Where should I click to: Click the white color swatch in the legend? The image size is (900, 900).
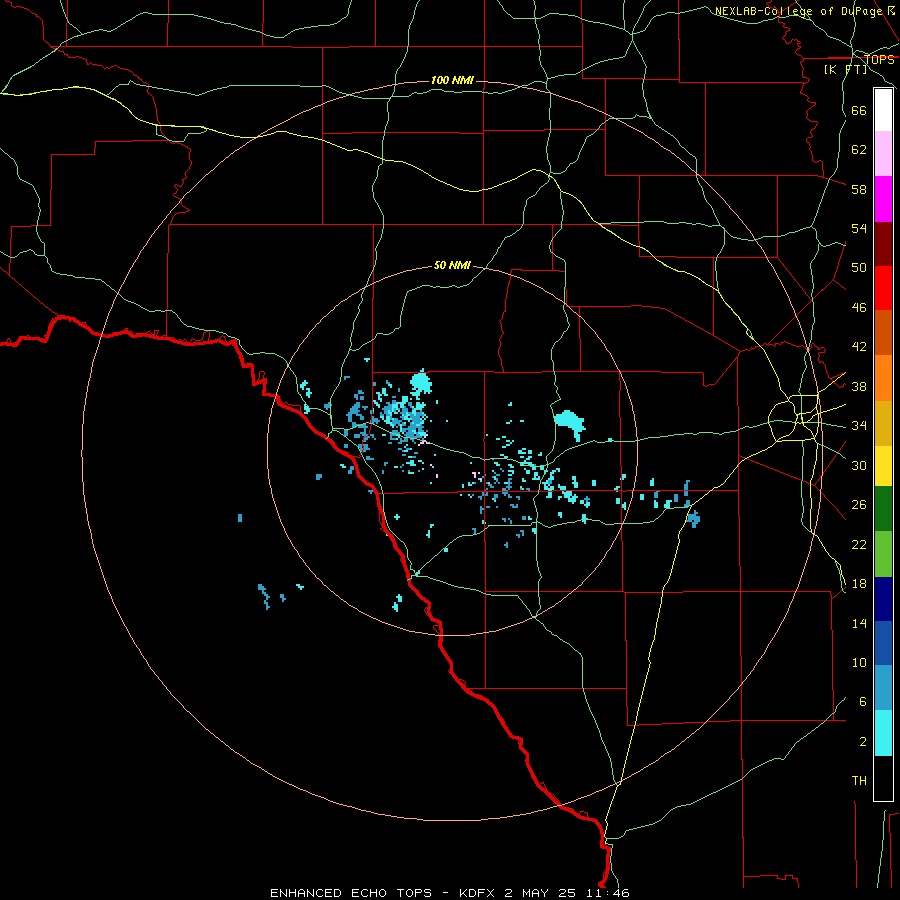point(883,110)
